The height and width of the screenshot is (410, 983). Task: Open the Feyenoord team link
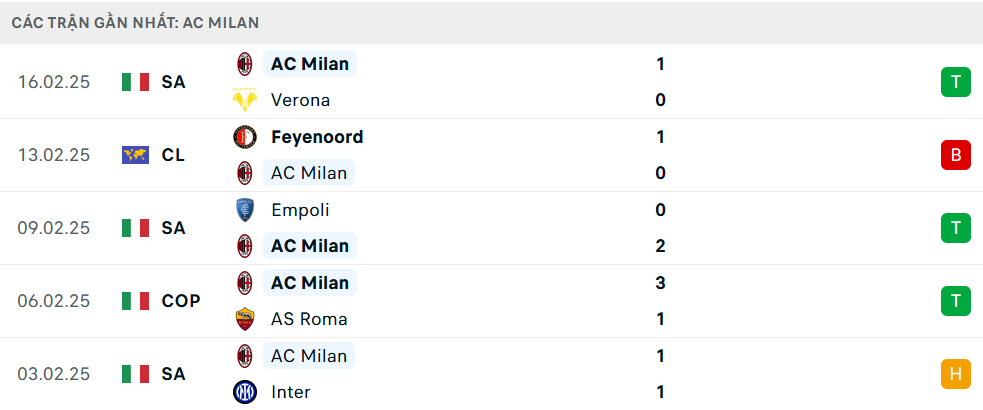(x=317, y=137)
